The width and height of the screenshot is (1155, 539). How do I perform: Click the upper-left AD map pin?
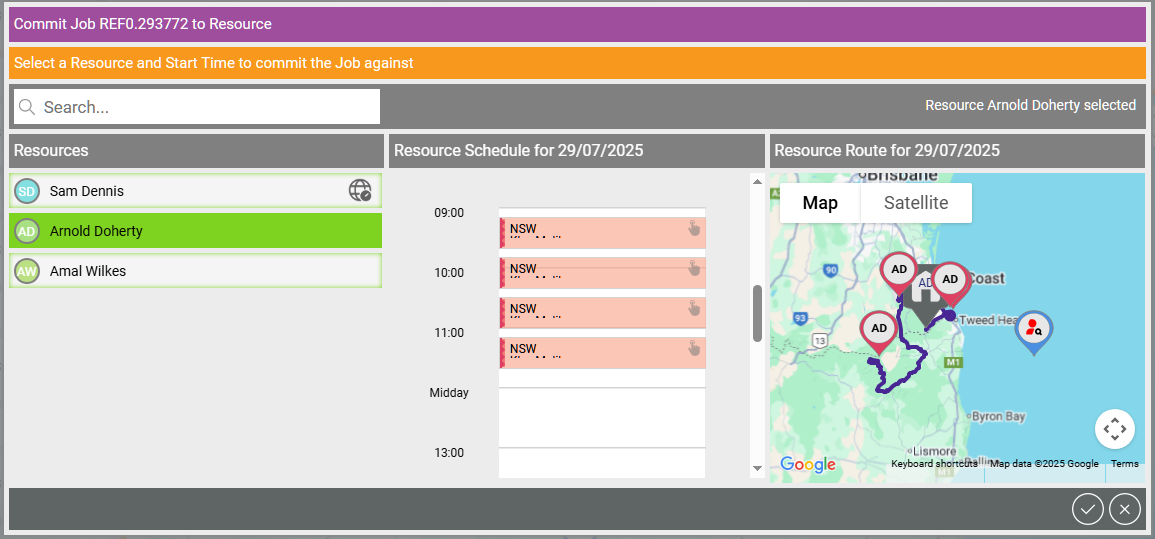(899, 272)
